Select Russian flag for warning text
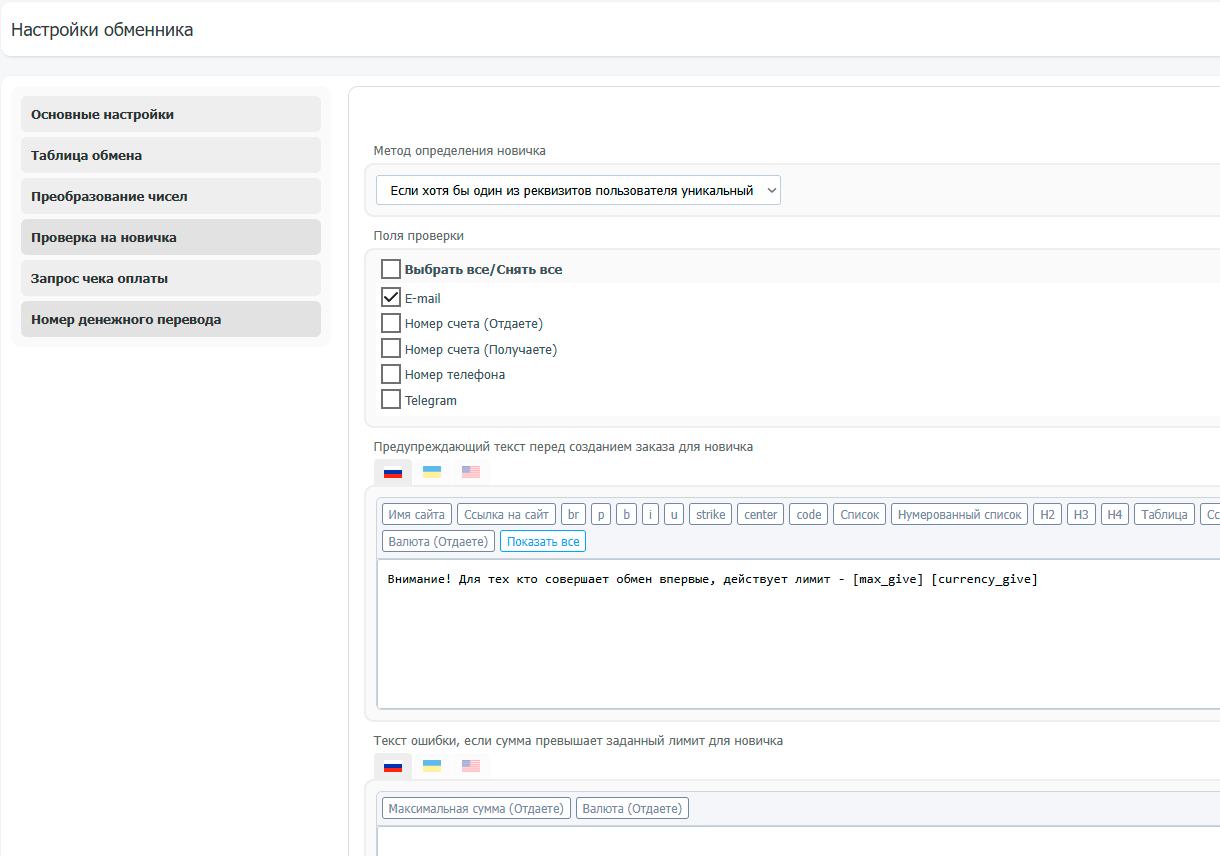Viewport: 1220px width, 856px height. (393, 472)
